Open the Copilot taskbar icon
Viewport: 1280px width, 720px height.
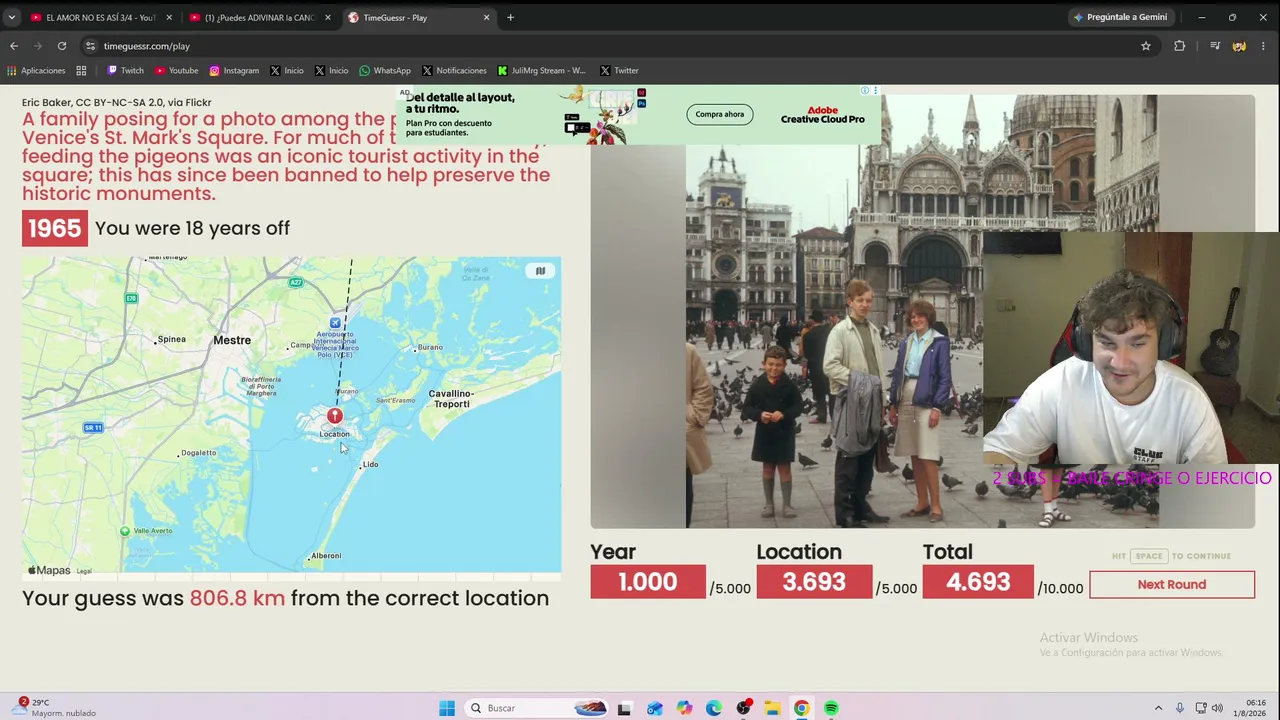(x=684, y=708)
